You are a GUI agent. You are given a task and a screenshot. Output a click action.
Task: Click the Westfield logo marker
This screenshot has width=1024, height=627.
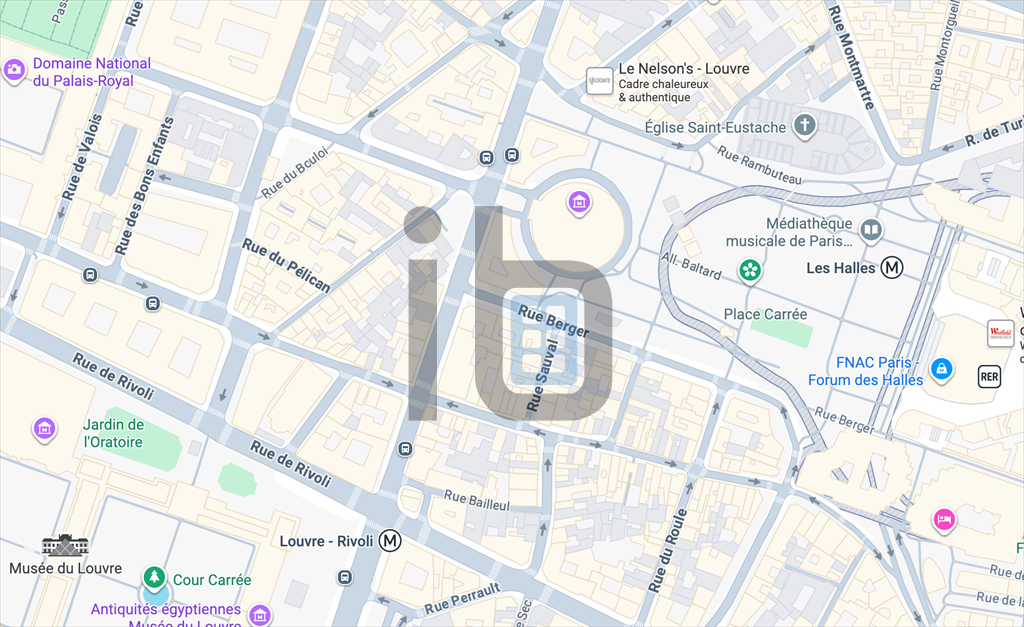1000,333
